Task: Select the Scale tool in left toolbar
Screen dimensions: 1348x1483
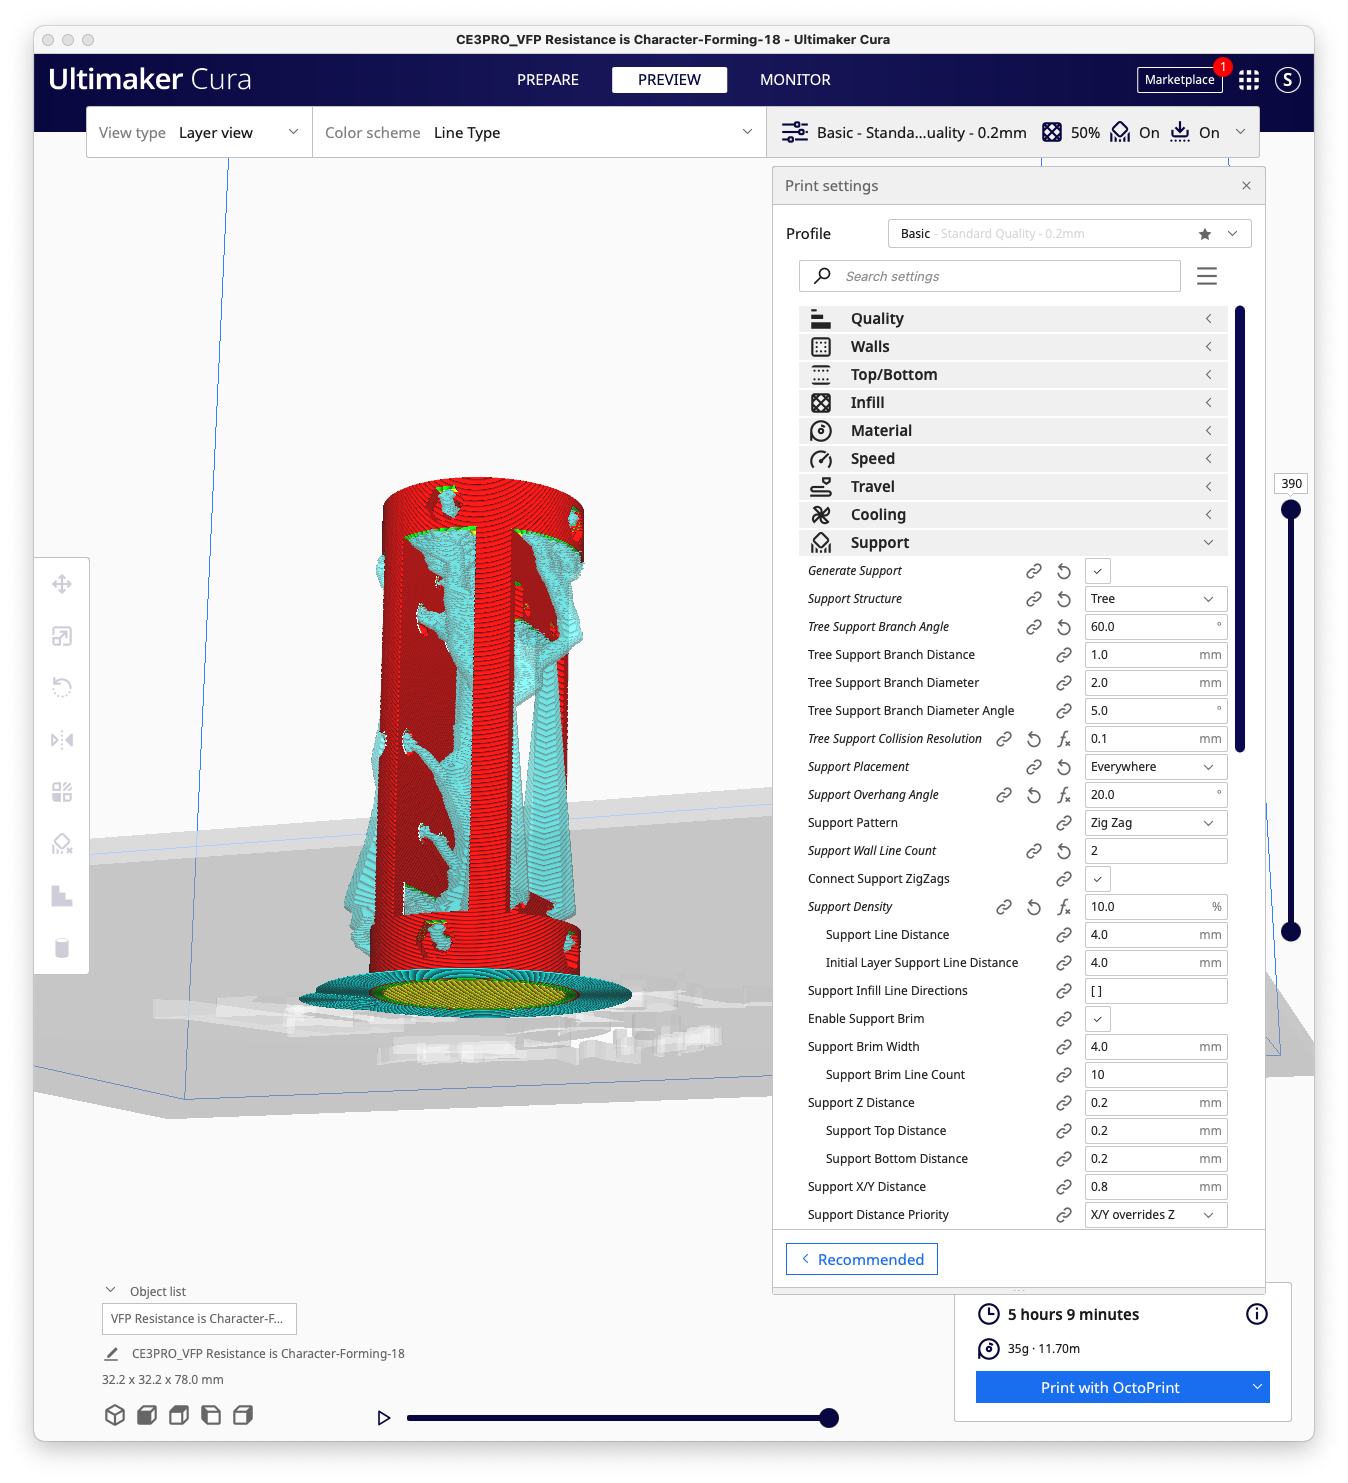Action: (x=62, y=636)
